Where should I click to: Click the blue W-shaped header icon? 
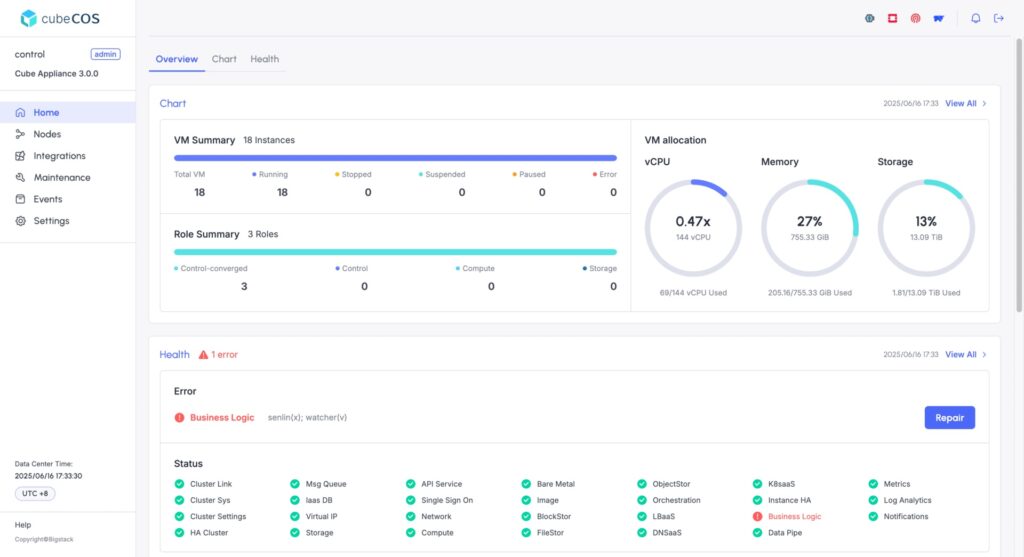(x=939, y=18)
